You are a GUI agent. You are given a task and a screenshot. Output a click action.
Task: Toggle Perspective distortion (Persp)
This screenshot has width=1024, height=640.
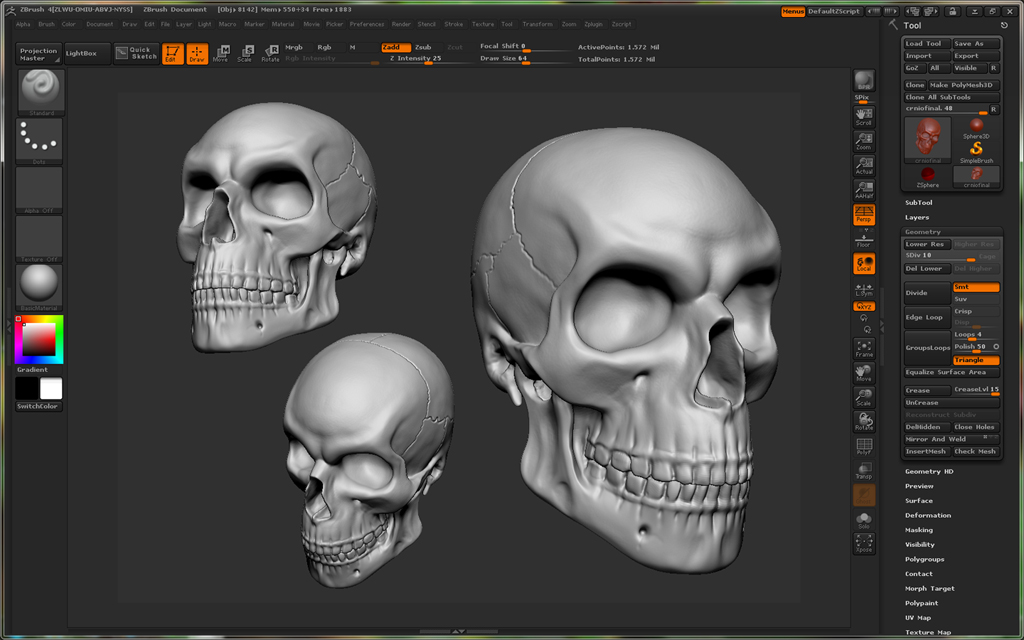[864, 214]
